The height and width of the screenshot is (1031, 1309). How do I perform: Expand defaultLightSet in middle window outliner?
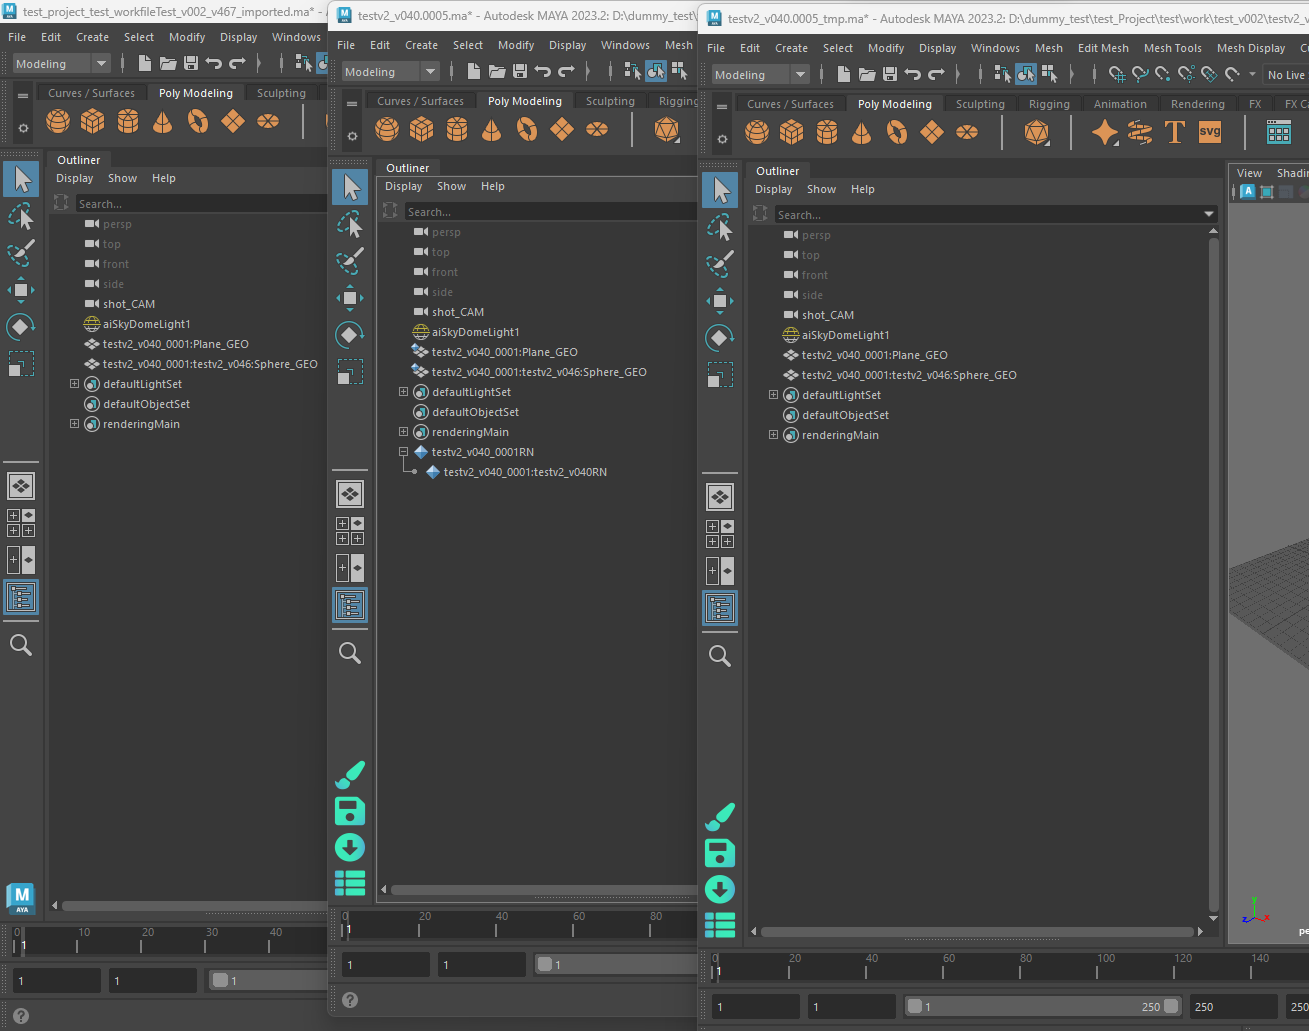pos(403,392)
